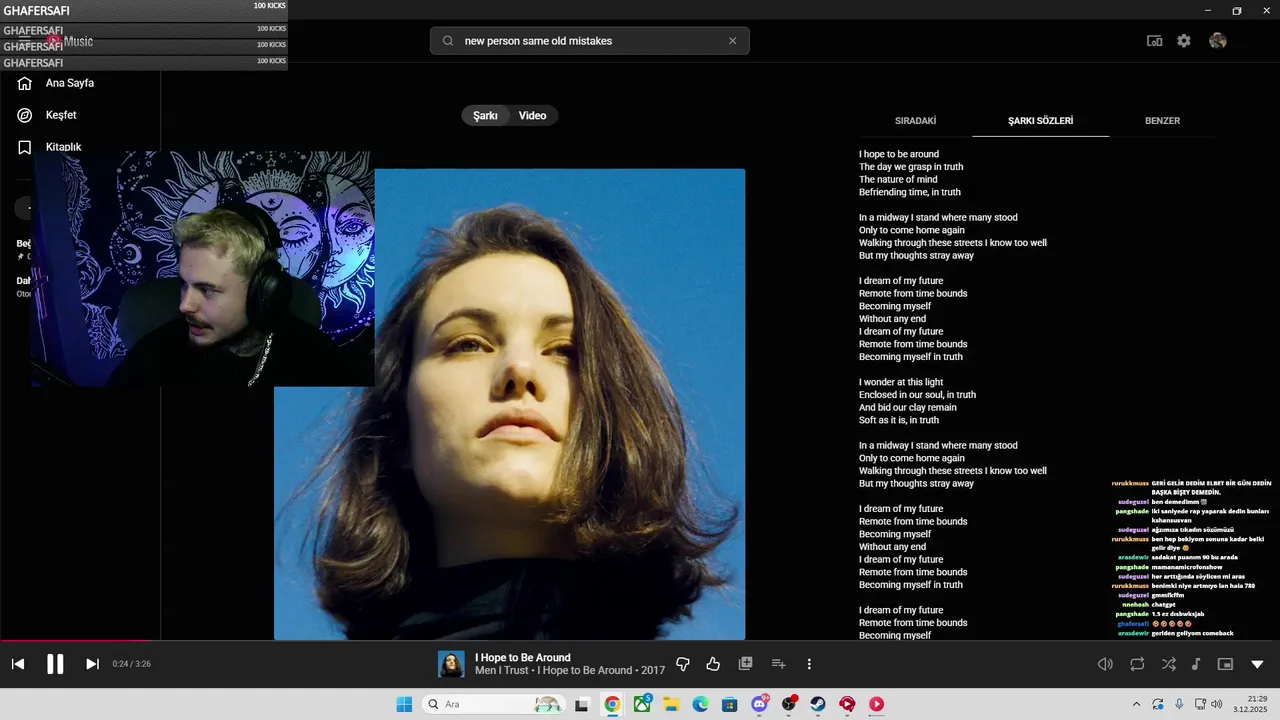Open the Xbox app from the taskbar
Image resolution: width=1280 pixels, height=720 pixels.
point(642,704)
